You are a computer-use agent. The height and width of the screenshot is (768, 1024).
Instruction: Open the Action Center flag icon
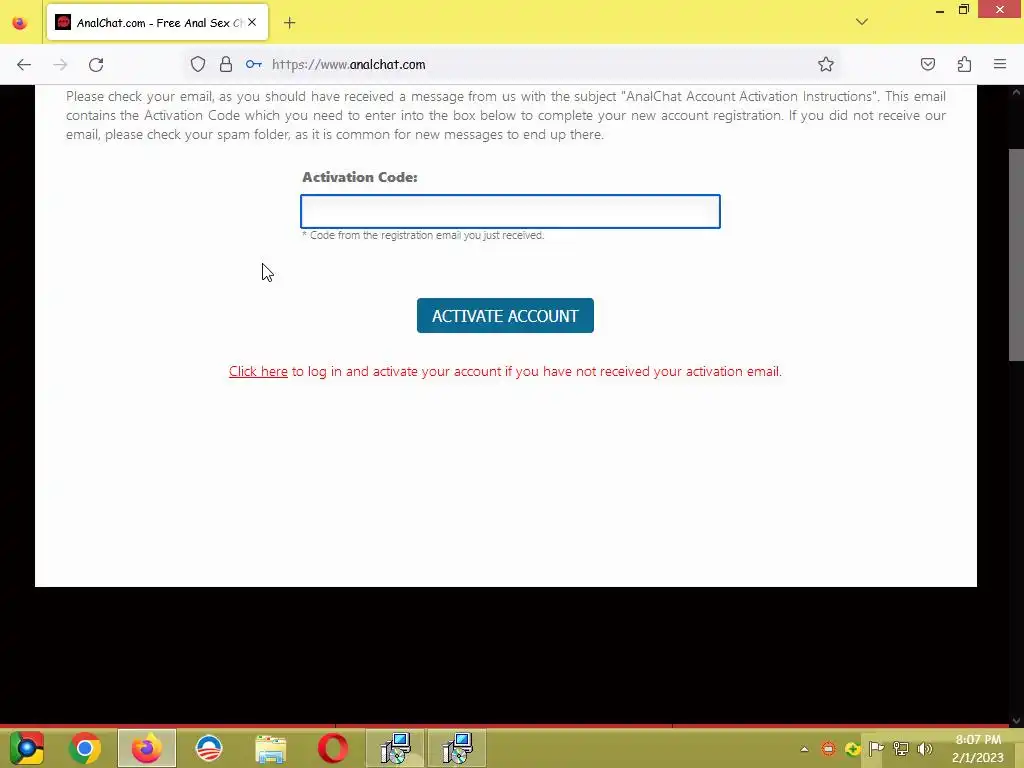click(x=876, y=748)
